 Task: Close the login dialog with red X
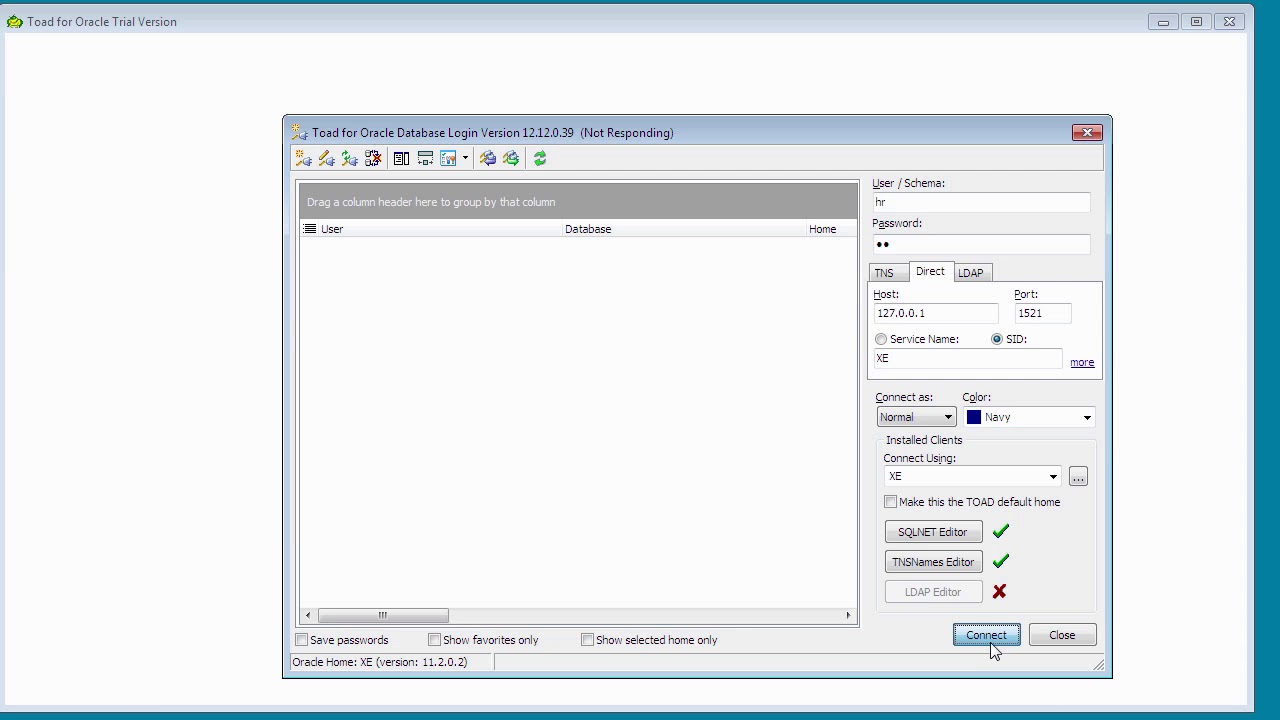coord(1087,132)
